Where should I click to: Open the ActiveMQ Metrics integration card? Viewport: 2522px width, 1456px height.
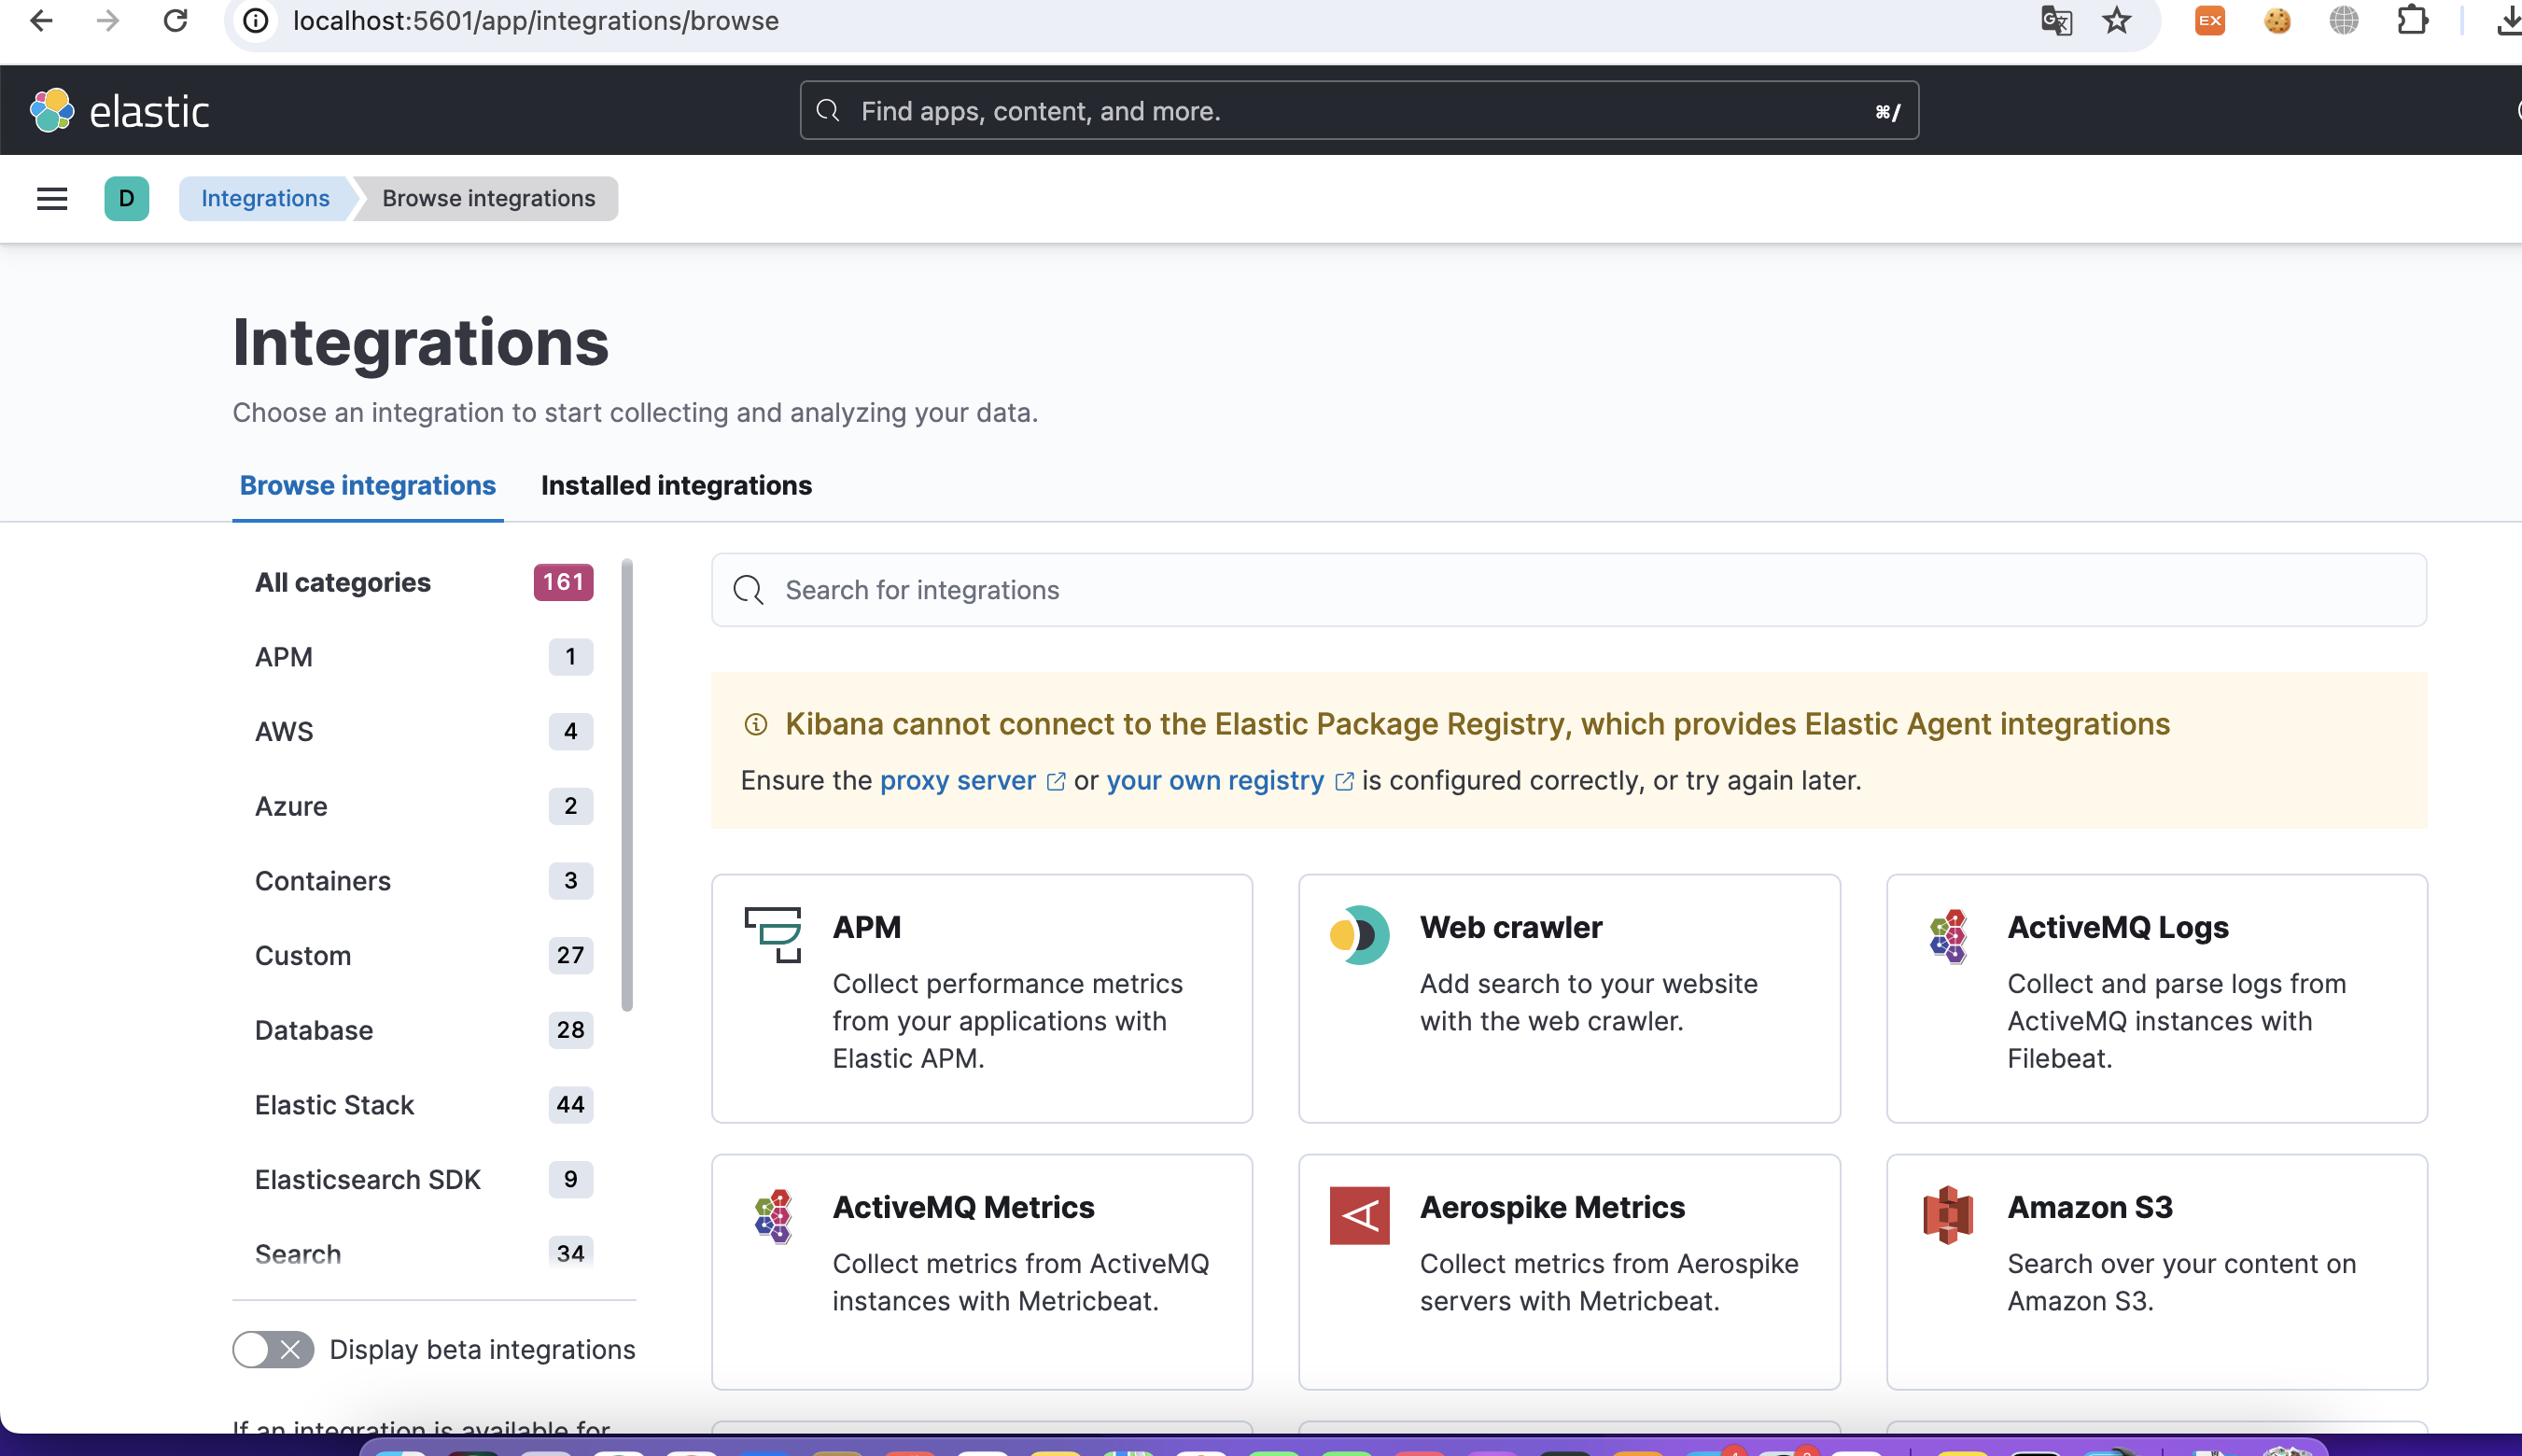click(982, 1272)
